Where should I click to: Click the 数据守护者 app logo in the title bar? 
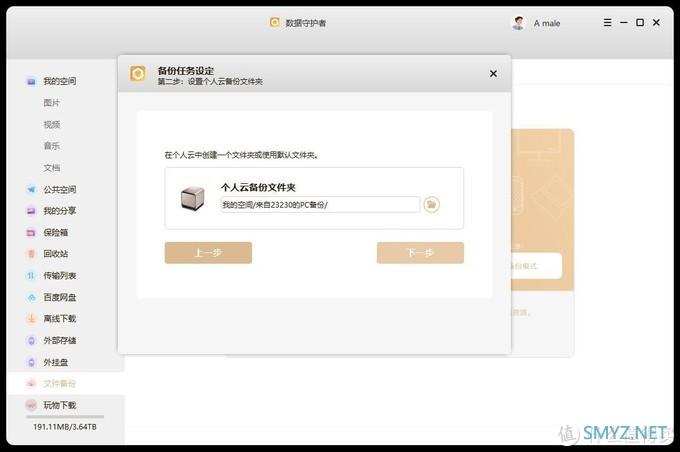click(x=275, y=23)
